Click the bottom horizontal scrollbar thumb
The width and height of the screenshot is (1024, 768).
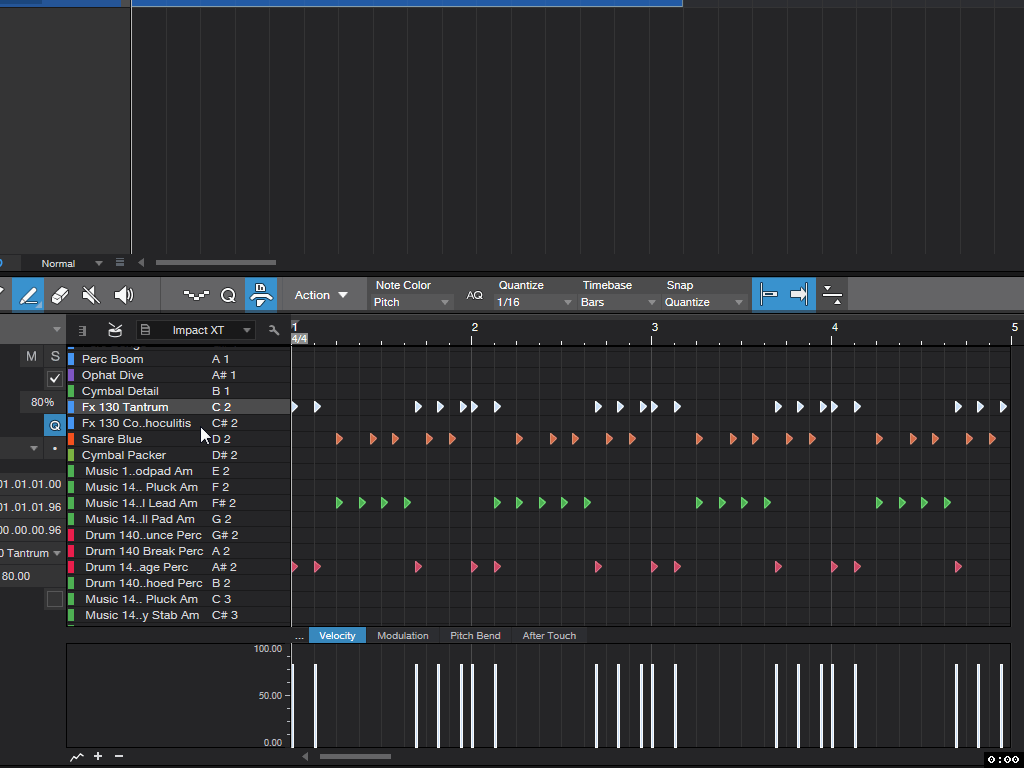point(355,756)
